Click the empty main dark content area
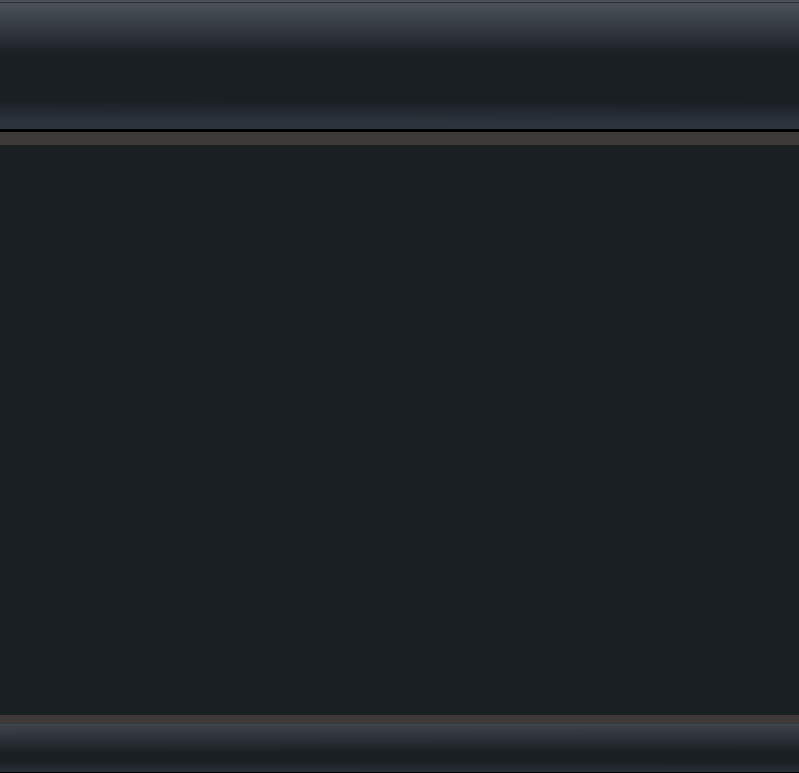Screen dimensions: 799x773 pyautogui.click(x=400, y=431)
